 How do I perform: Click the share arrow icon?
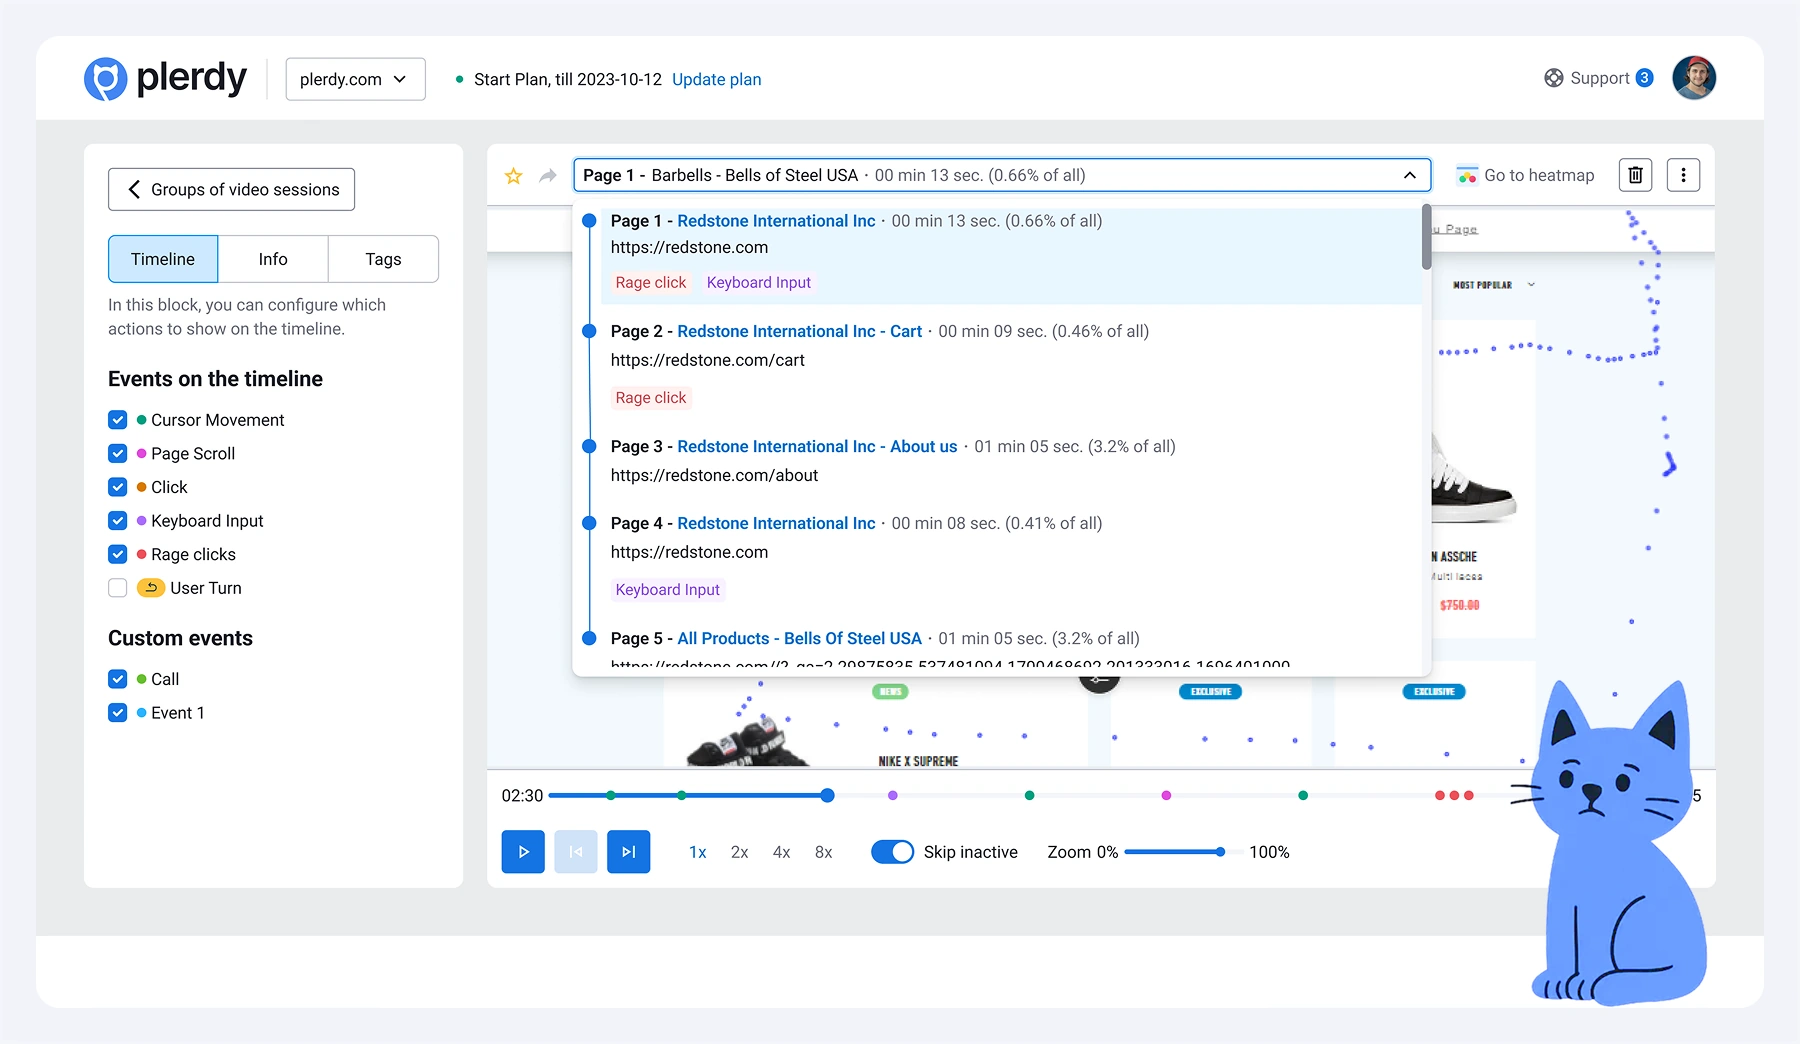coord(547,176)
